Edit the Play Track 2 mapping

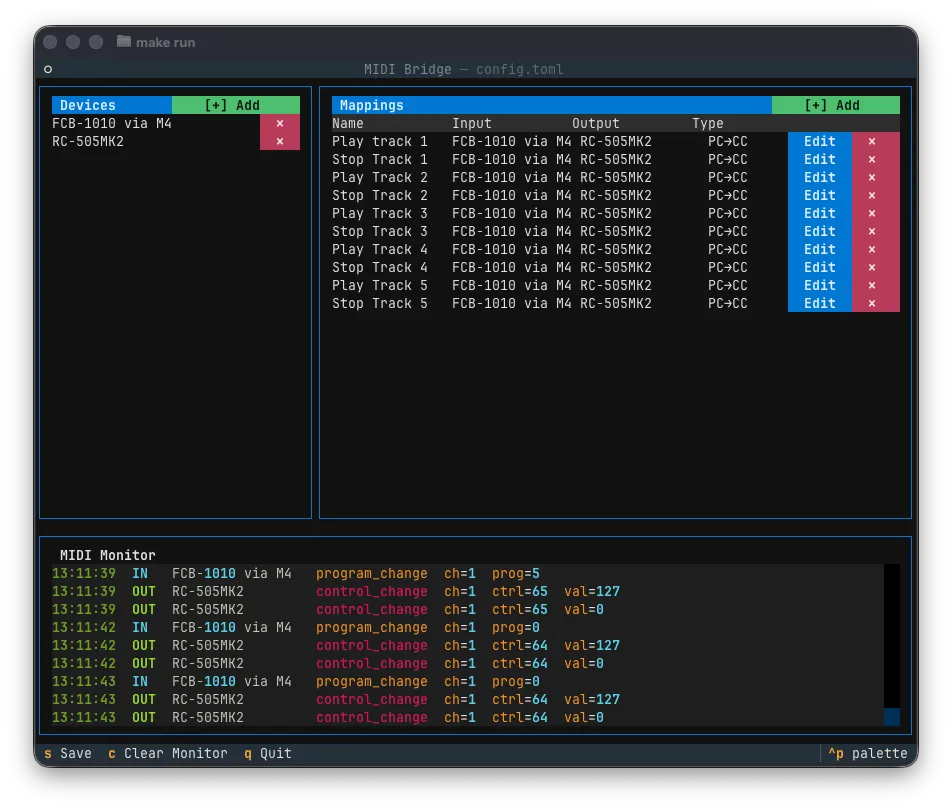click(820, 177)
